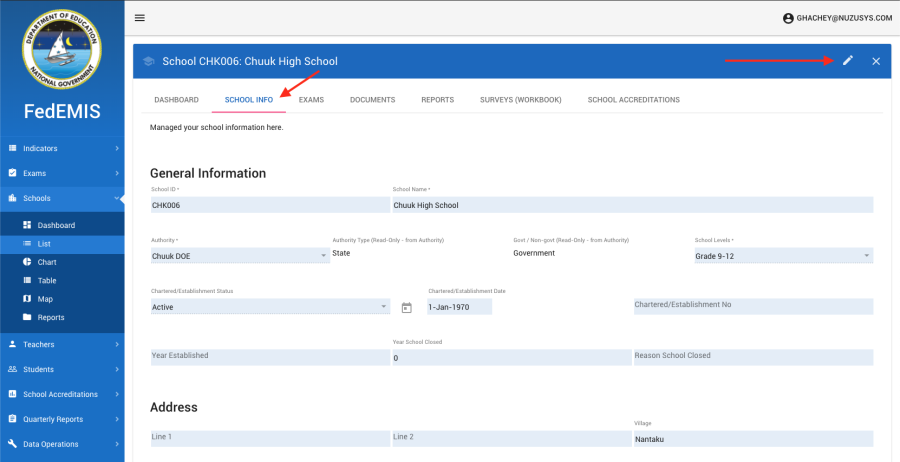Click the pencil edit icon in header
Screen dimensions: 900x462
(x=848, y=61)
